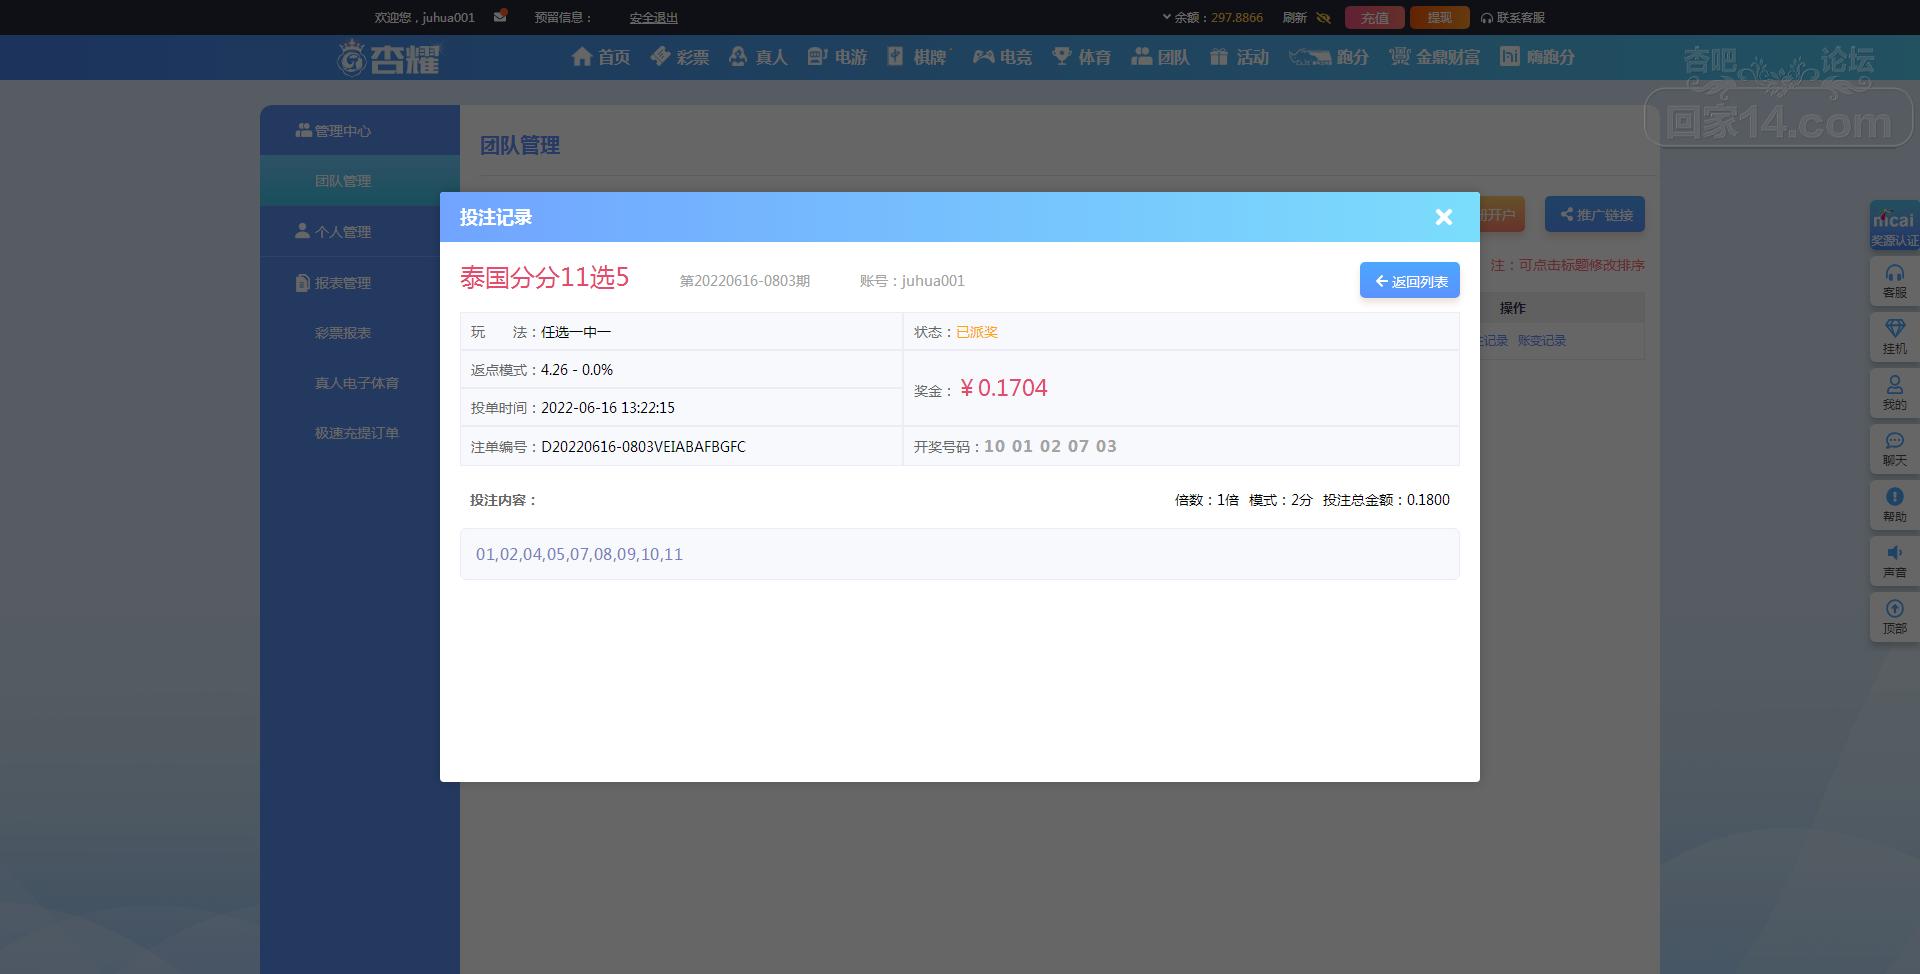The width and height of the screenshot is (1920, 974).
Task: Click the 帮助 help icon
Action: click(x=1894, y=505)
